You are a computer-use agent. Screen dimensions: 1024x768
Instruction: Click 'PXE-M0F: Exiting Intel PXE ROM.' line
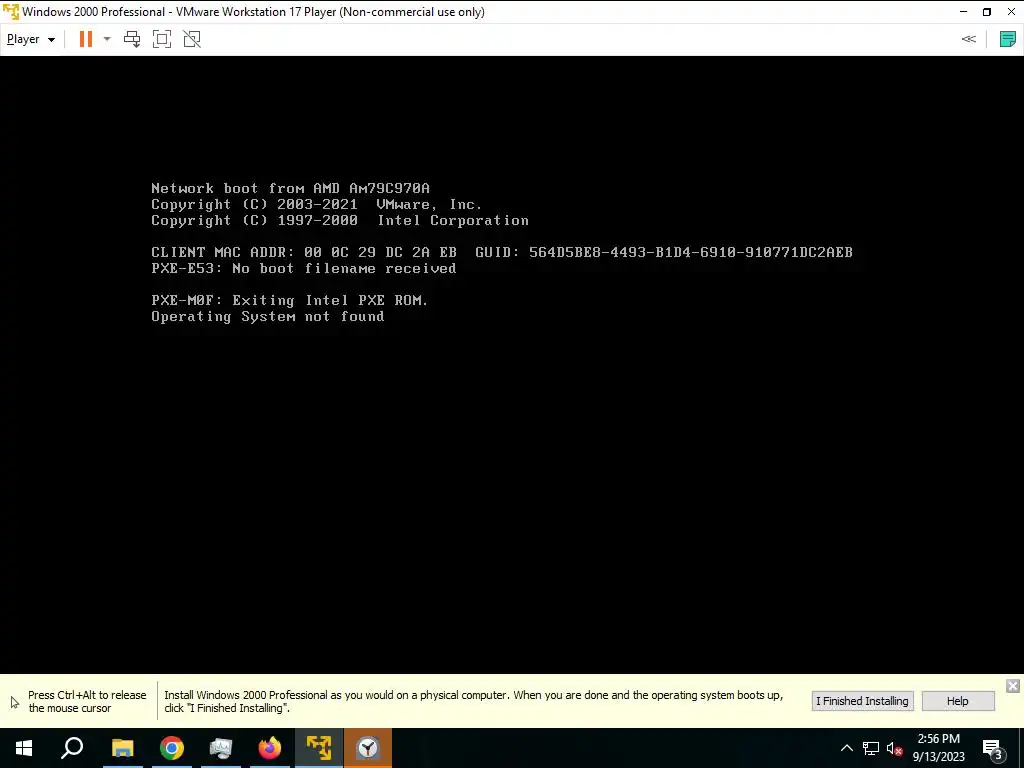289,300
